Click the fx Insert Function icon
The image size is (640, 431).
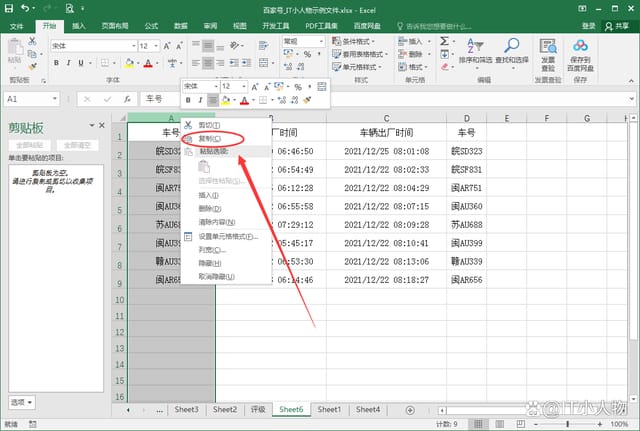coord(127,99)
